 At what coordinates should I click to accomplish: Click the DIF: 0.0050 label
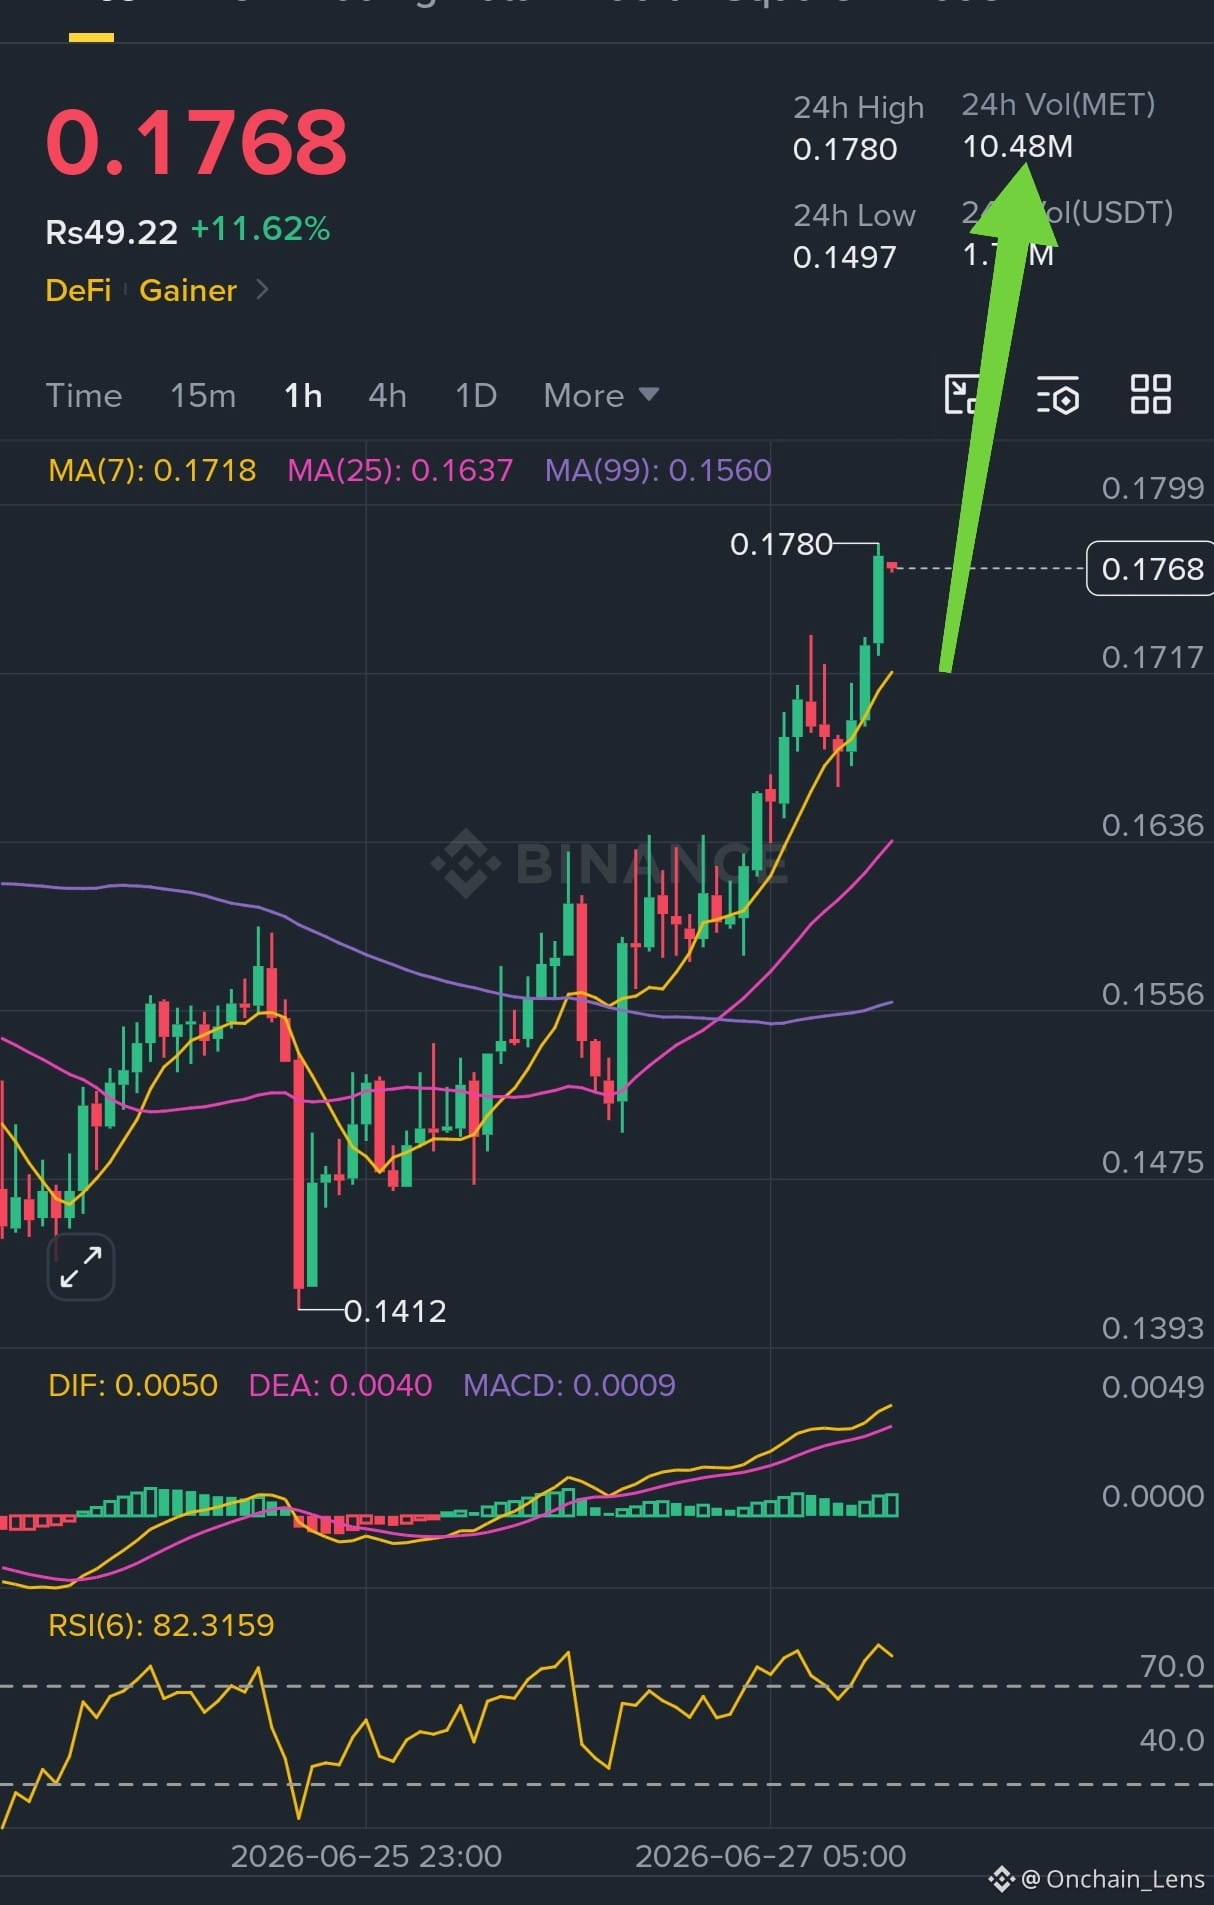133,1385
